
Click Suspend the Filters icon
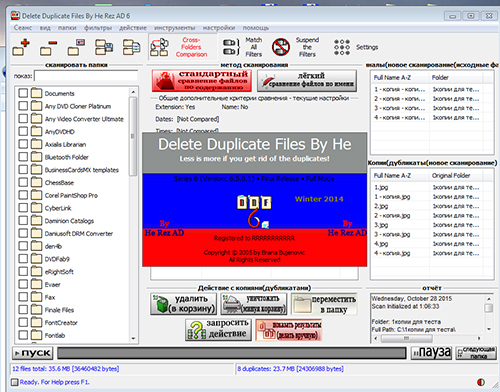[x=281, y=47]
